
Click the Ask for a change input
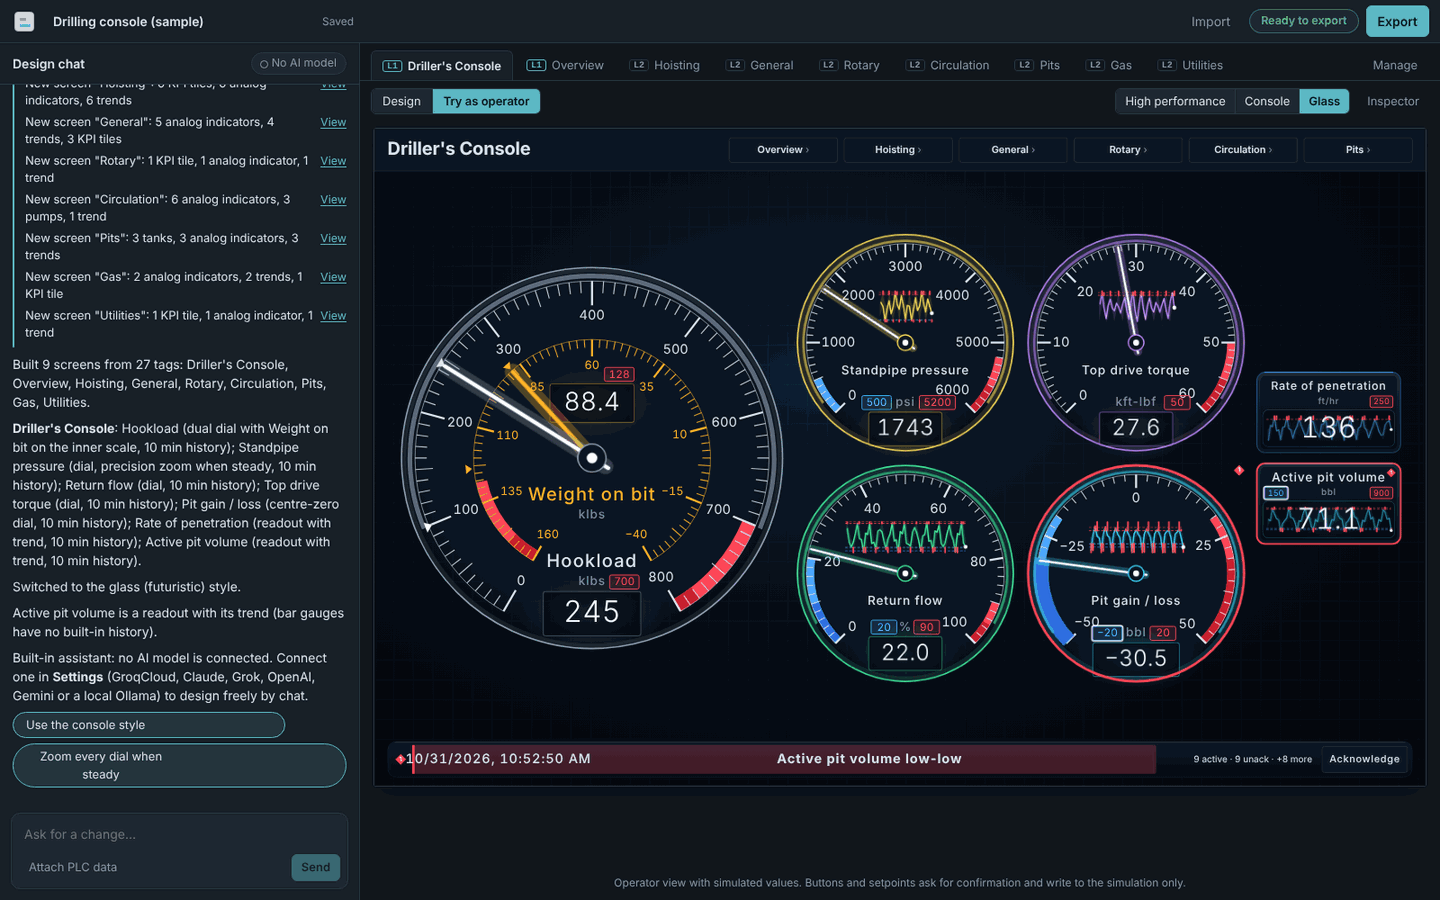180,834
